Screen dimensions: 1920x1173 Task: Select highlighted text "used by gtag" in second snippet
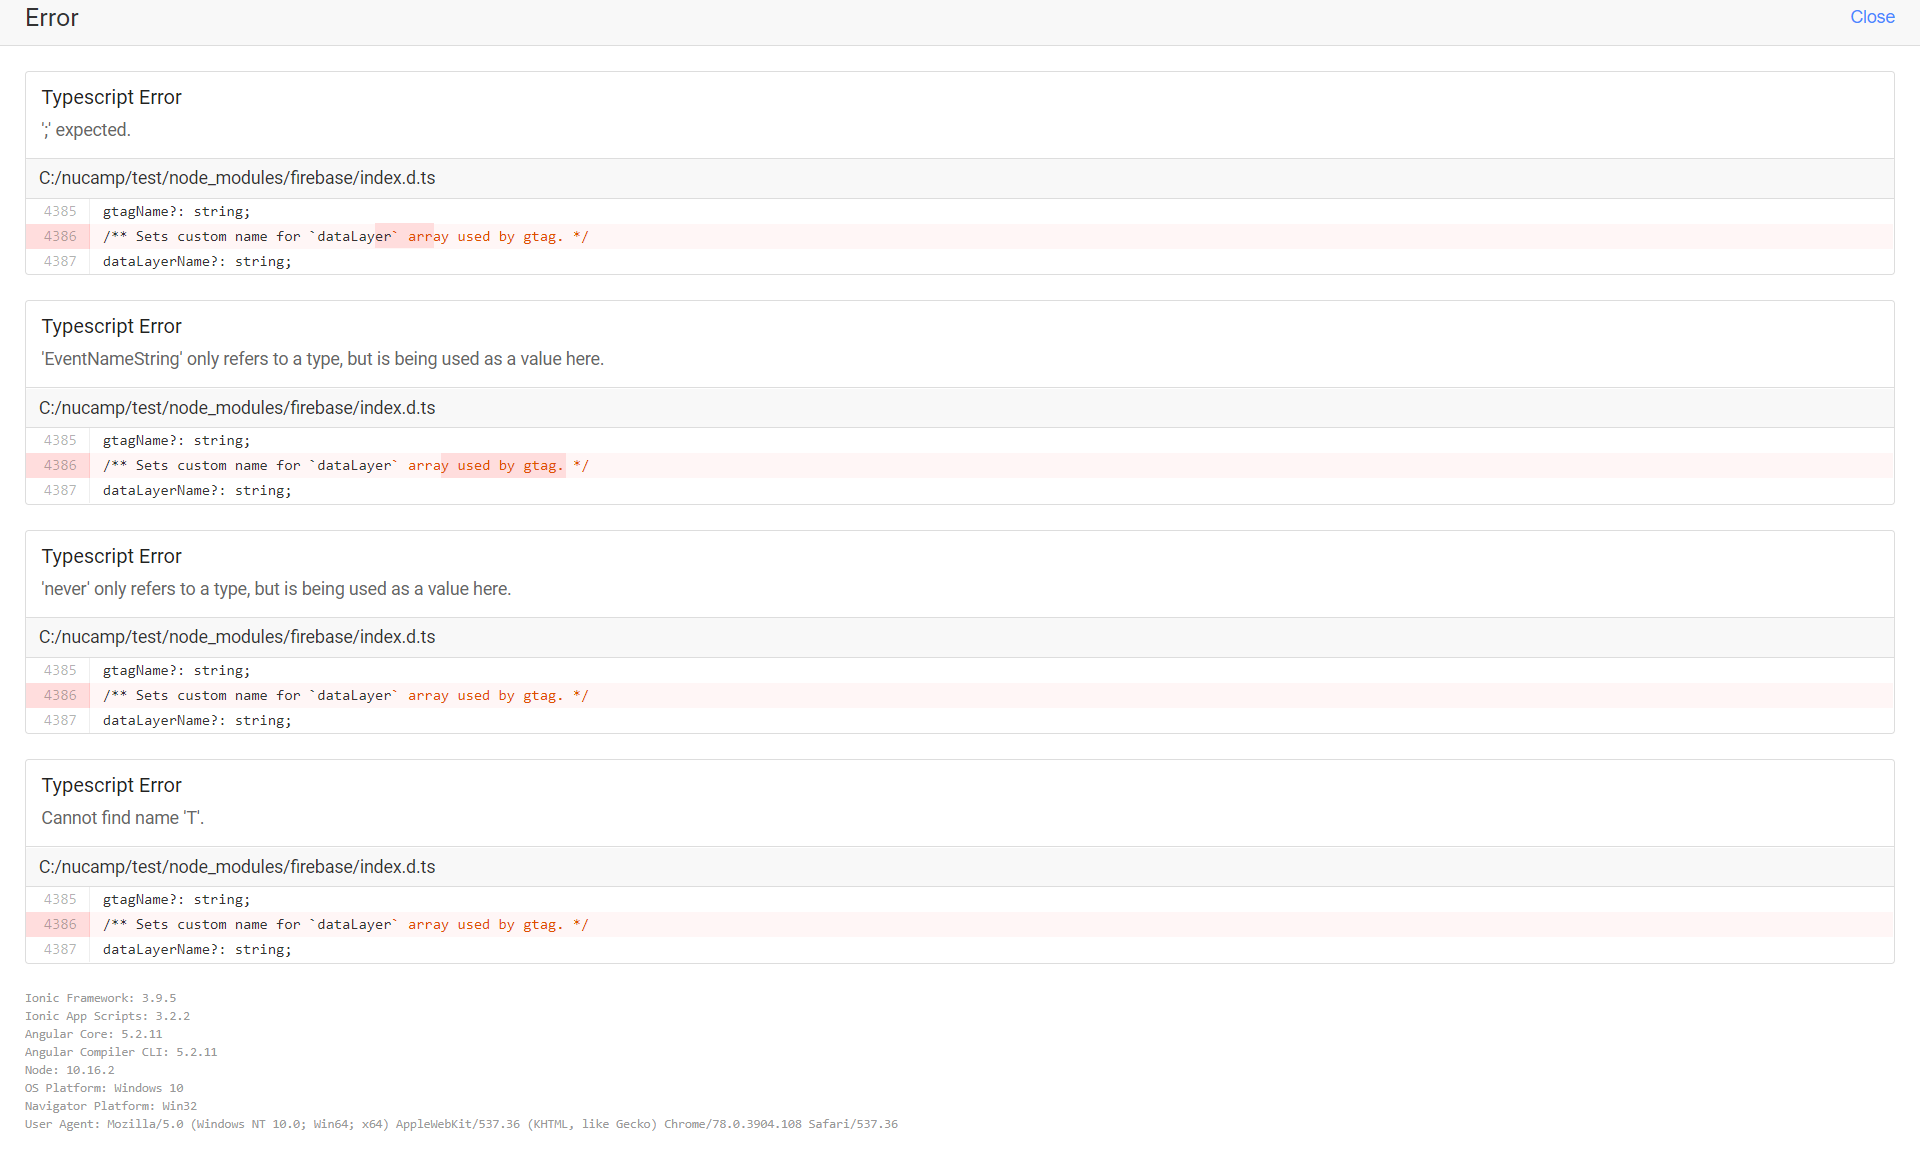(504, 465)
